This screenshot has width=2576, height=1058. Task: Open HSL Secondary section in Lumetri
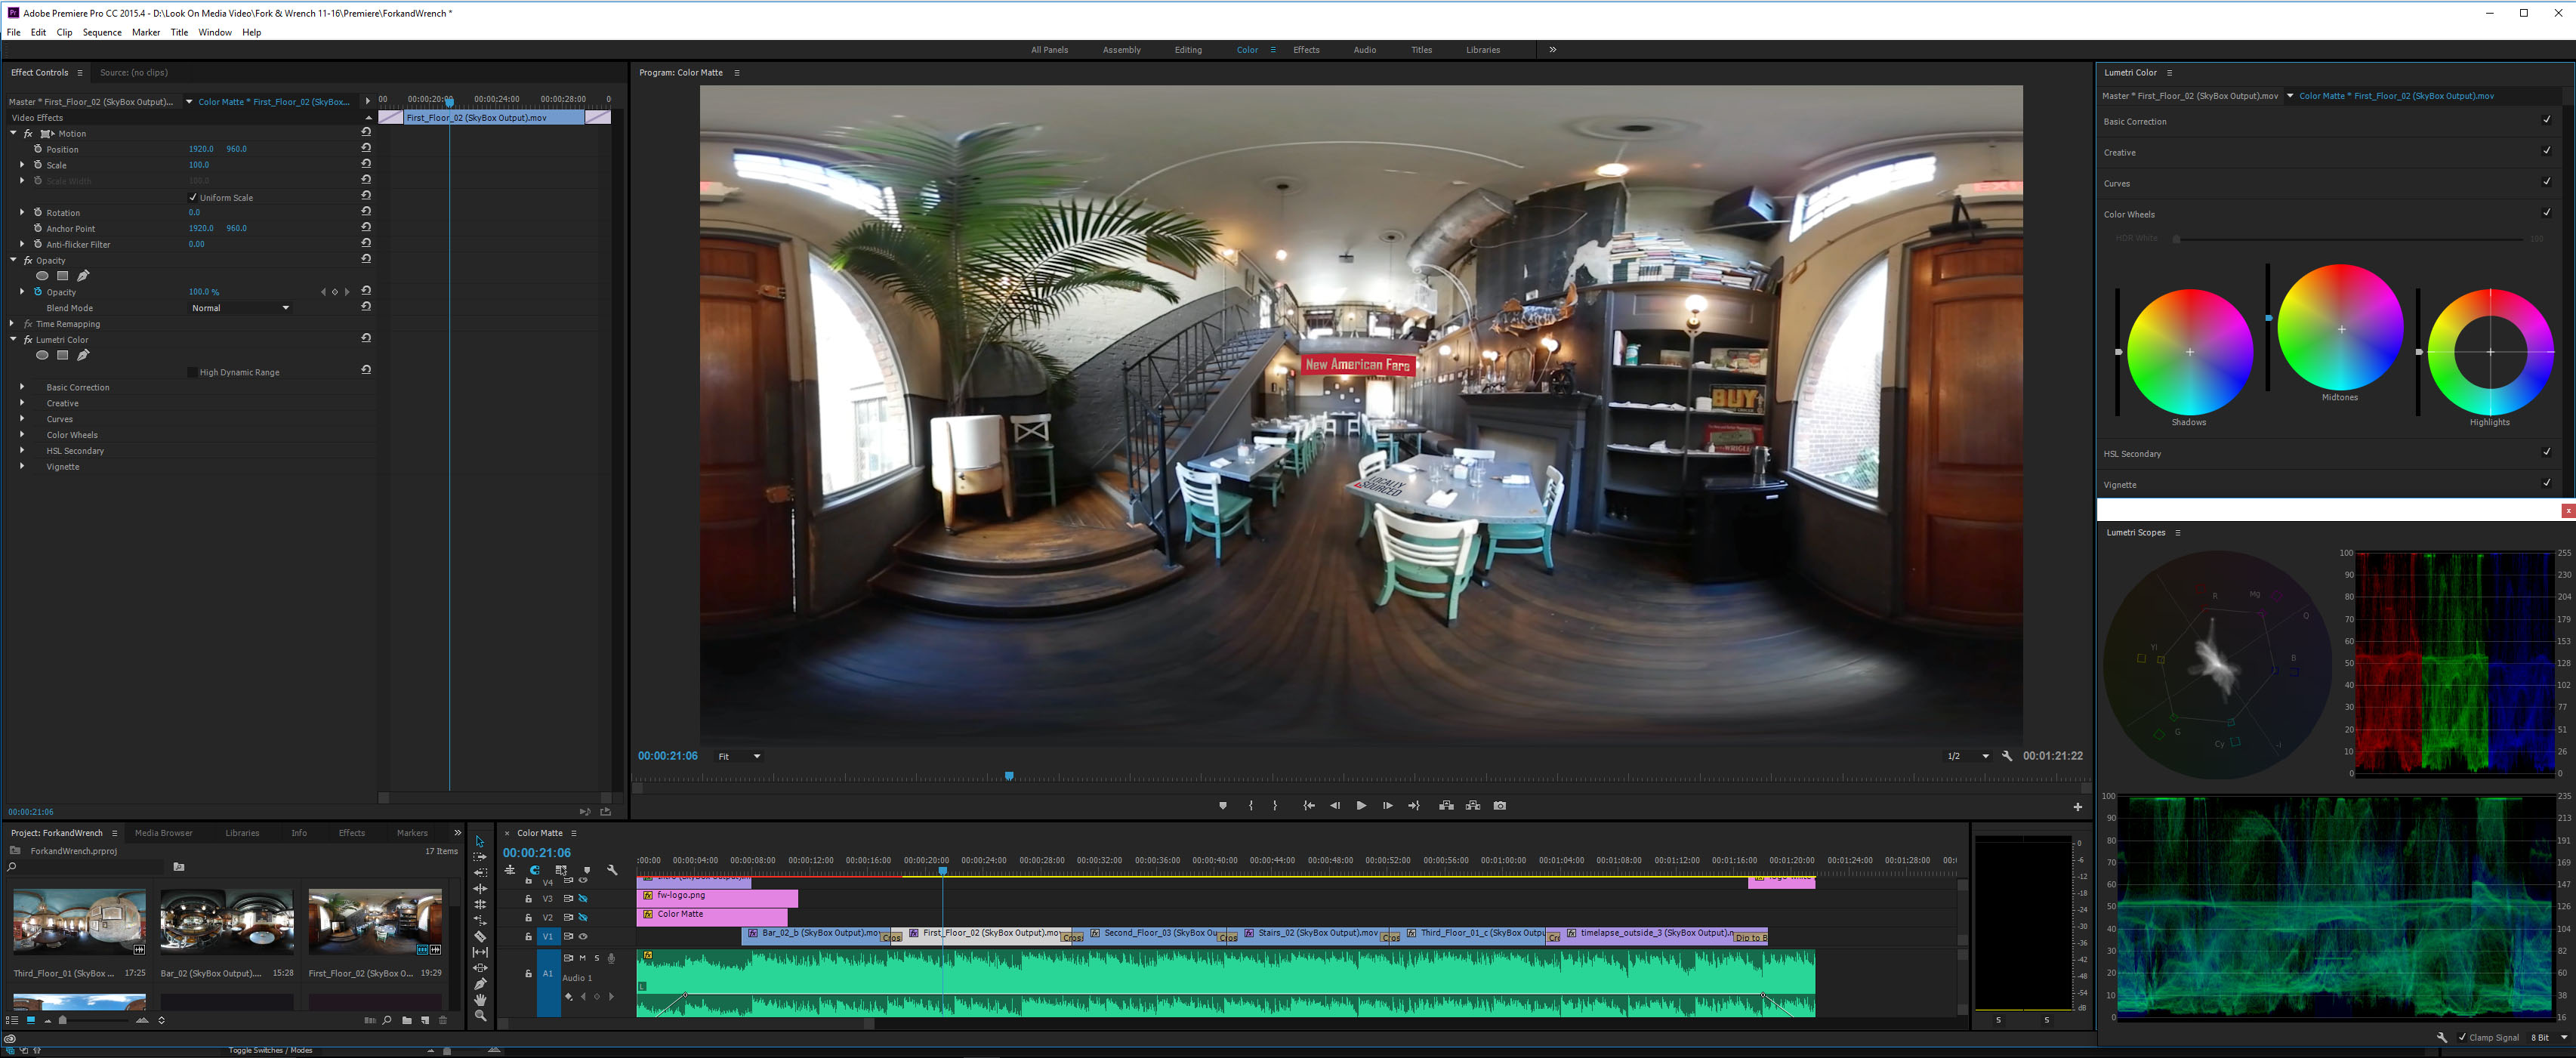click(x=2132, y=454)
